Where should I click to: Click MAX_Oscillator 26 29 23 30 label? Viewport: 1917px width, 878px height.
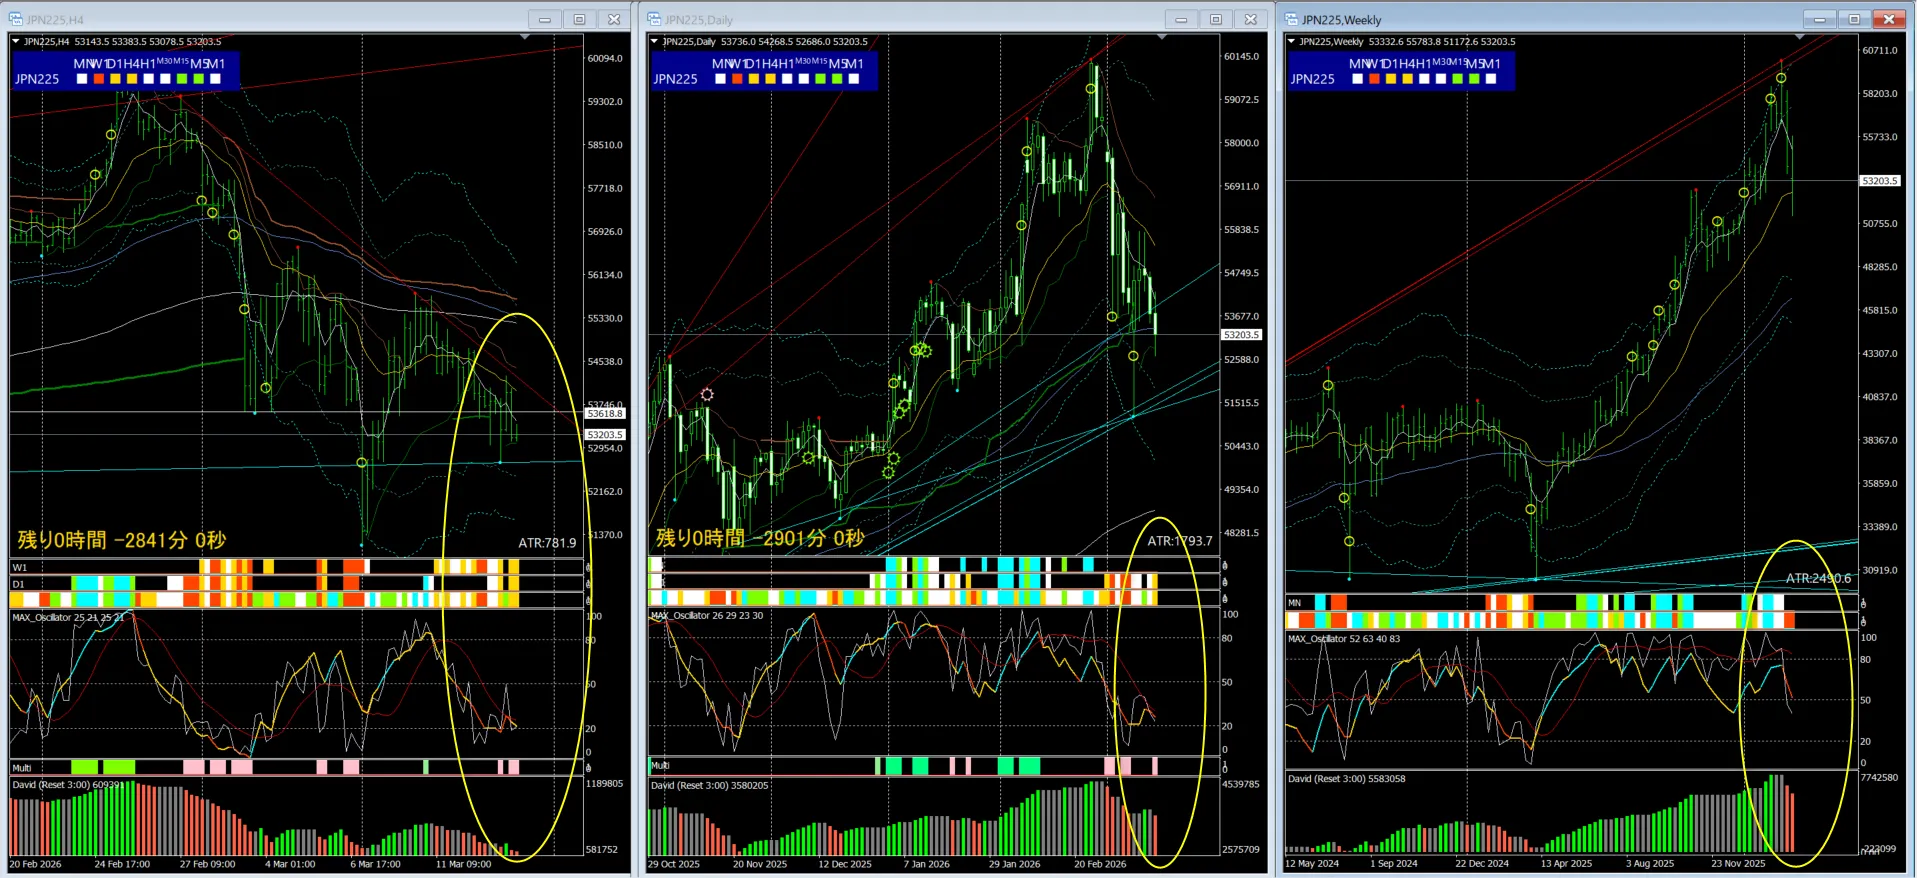point(707,615)
